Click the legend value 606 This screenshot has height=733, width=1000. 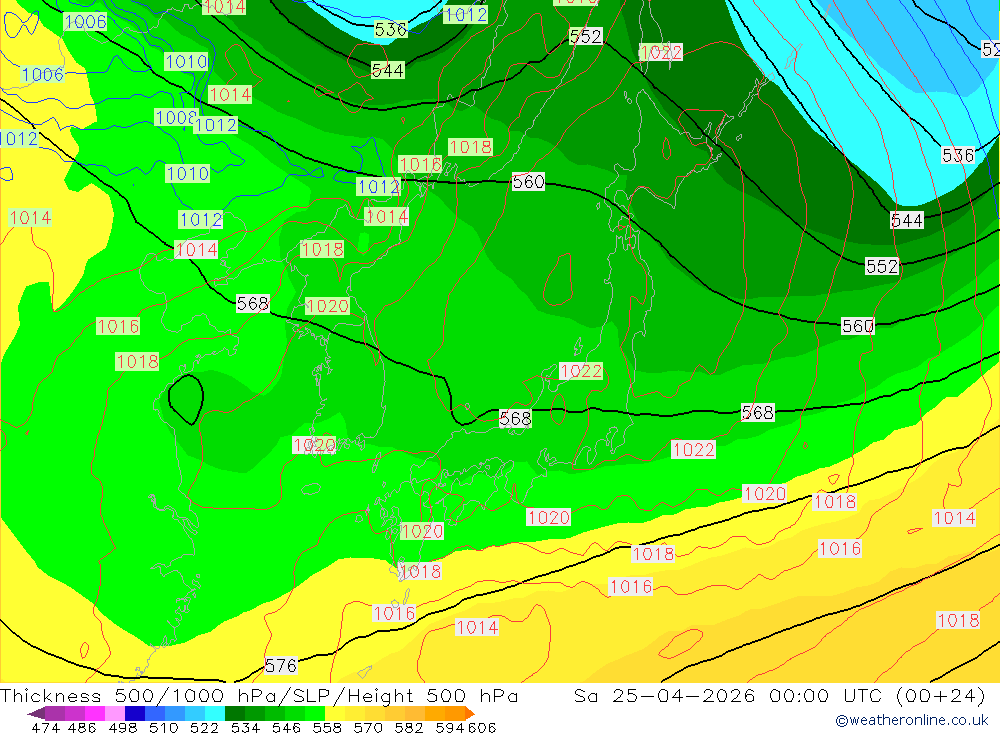[x=482, y=727]
